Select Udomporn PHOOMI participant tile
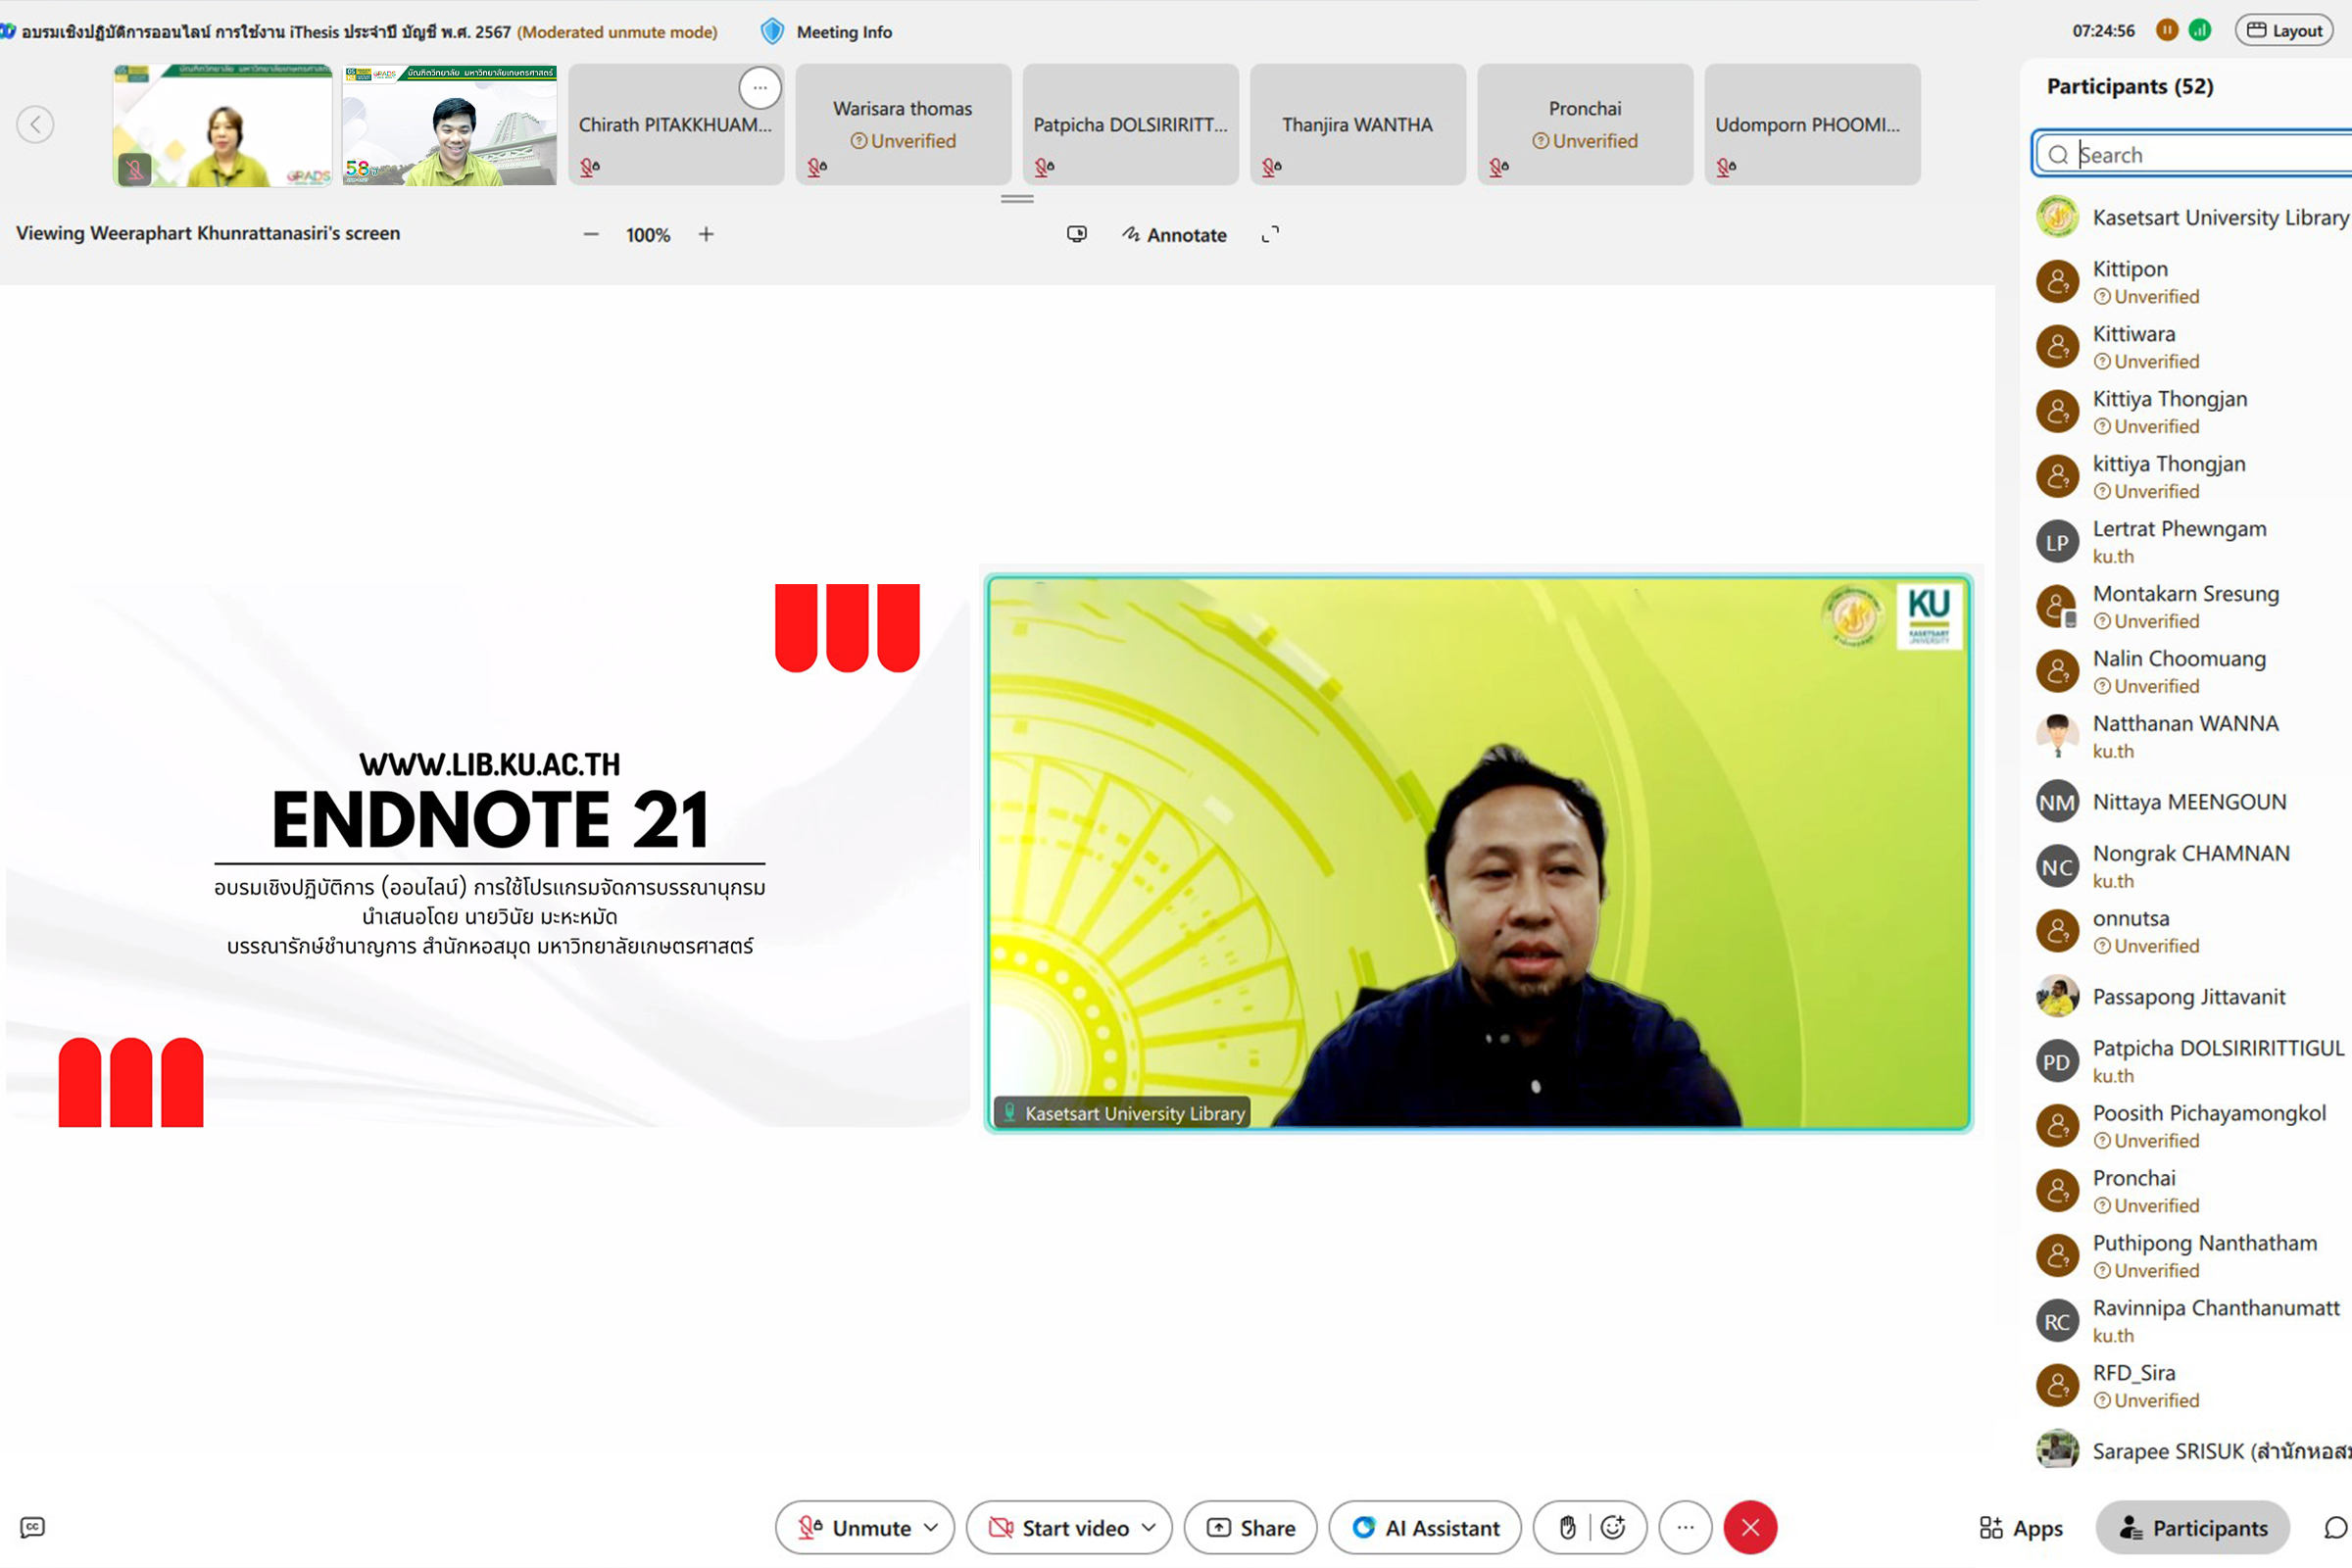Viewport: 2352px width, 1568px height. point(1812,125)
